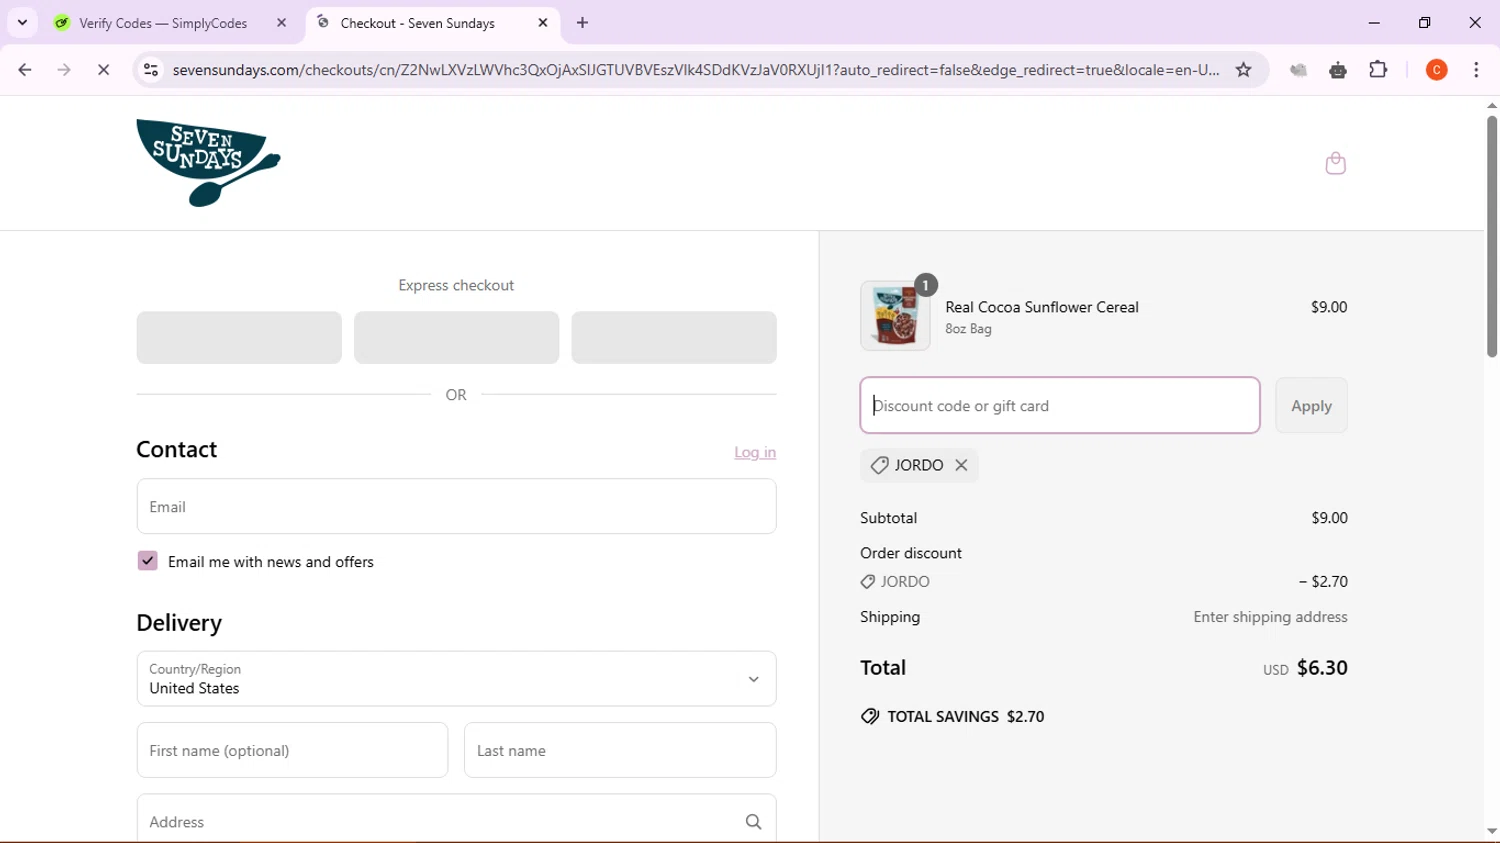Open a new browser tab

(x=582, y=22)
